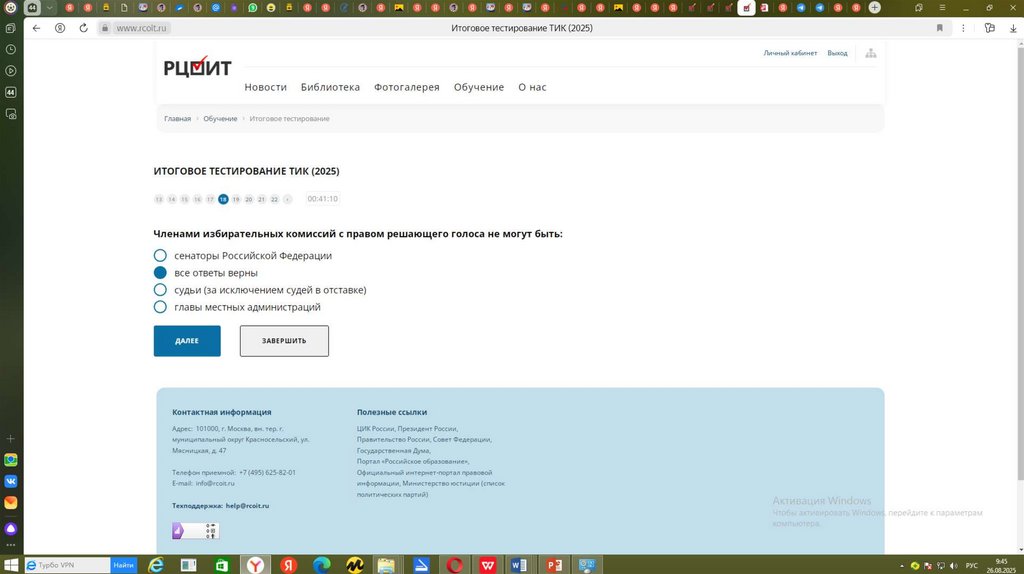
Task: Open File Explorer from the taskbar
Action: [387, 565]
